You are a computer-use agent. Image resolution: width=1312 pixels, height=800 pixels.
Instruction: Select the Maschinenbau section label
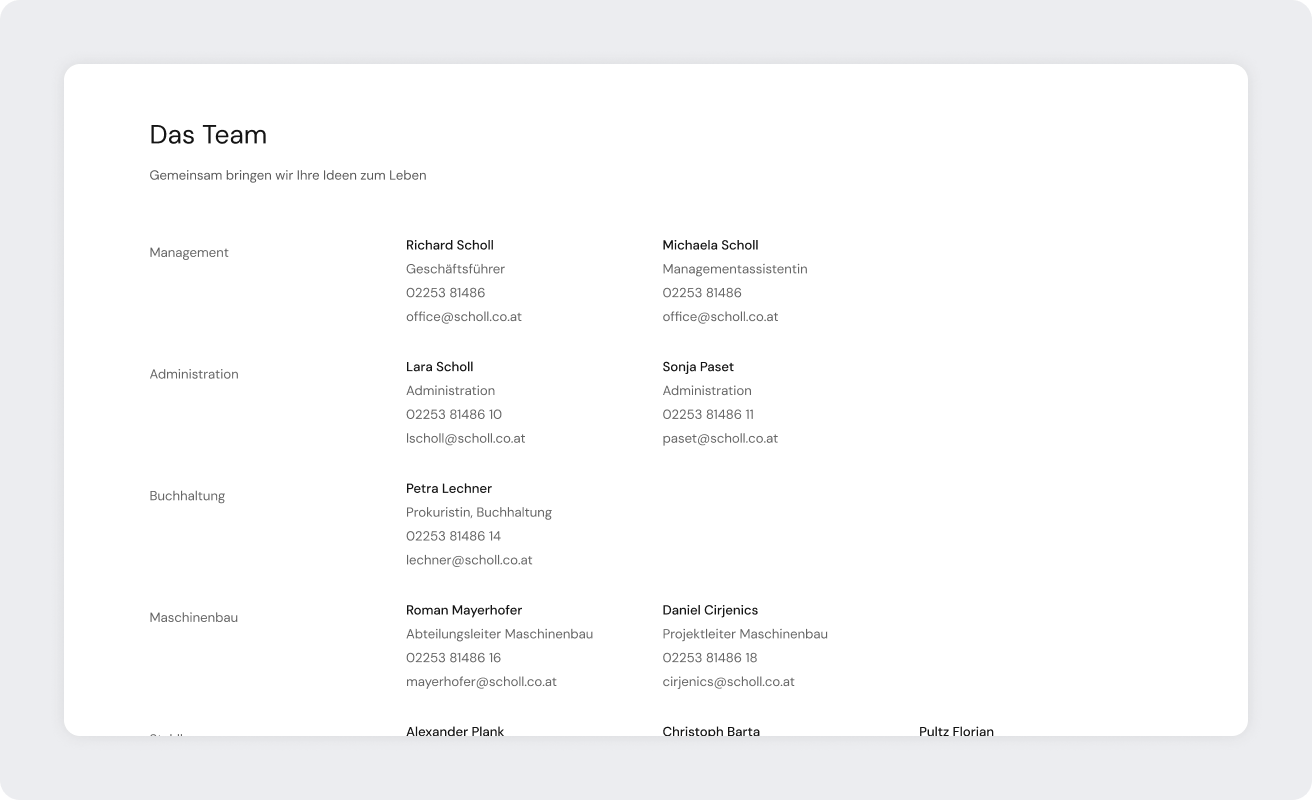(193, 618)
